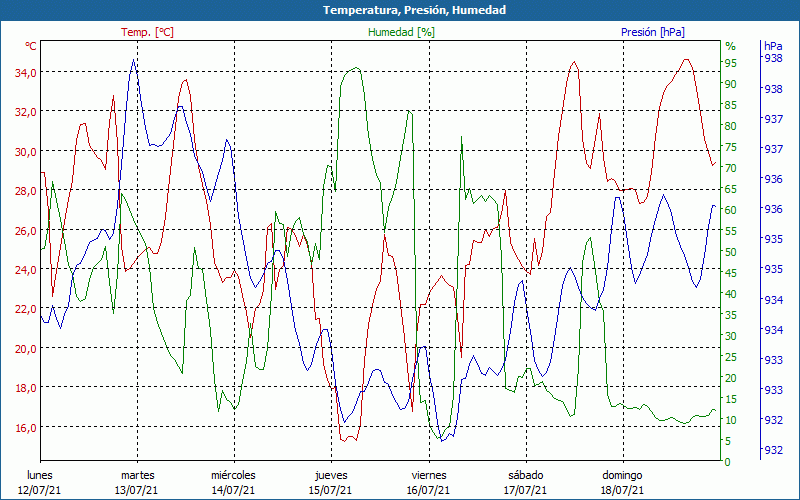Select the date '15/07/21'

(x=330, y=490)
